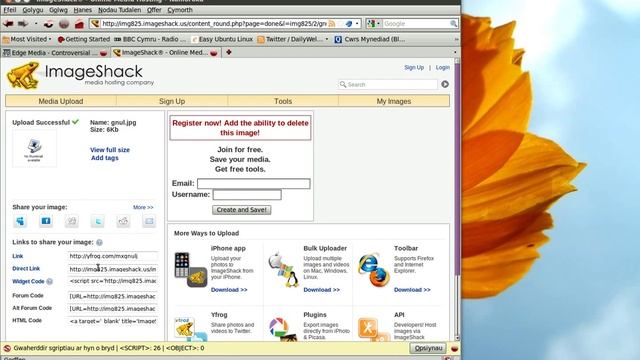This screenshot has height=360, width=640.
Task: Submit site search with the arrow button
Action: pyautogui.click(x=445, y=84)
